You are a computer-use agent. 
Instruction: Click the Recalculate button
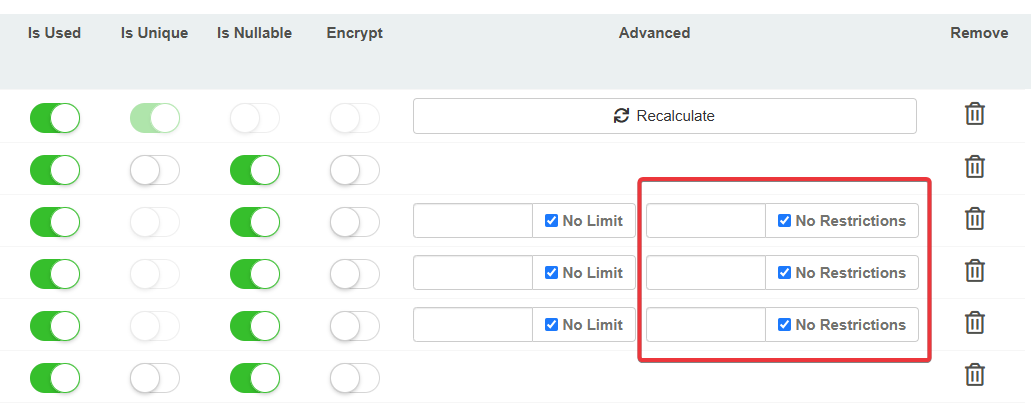pyautogui.click(x=664, y=116)
